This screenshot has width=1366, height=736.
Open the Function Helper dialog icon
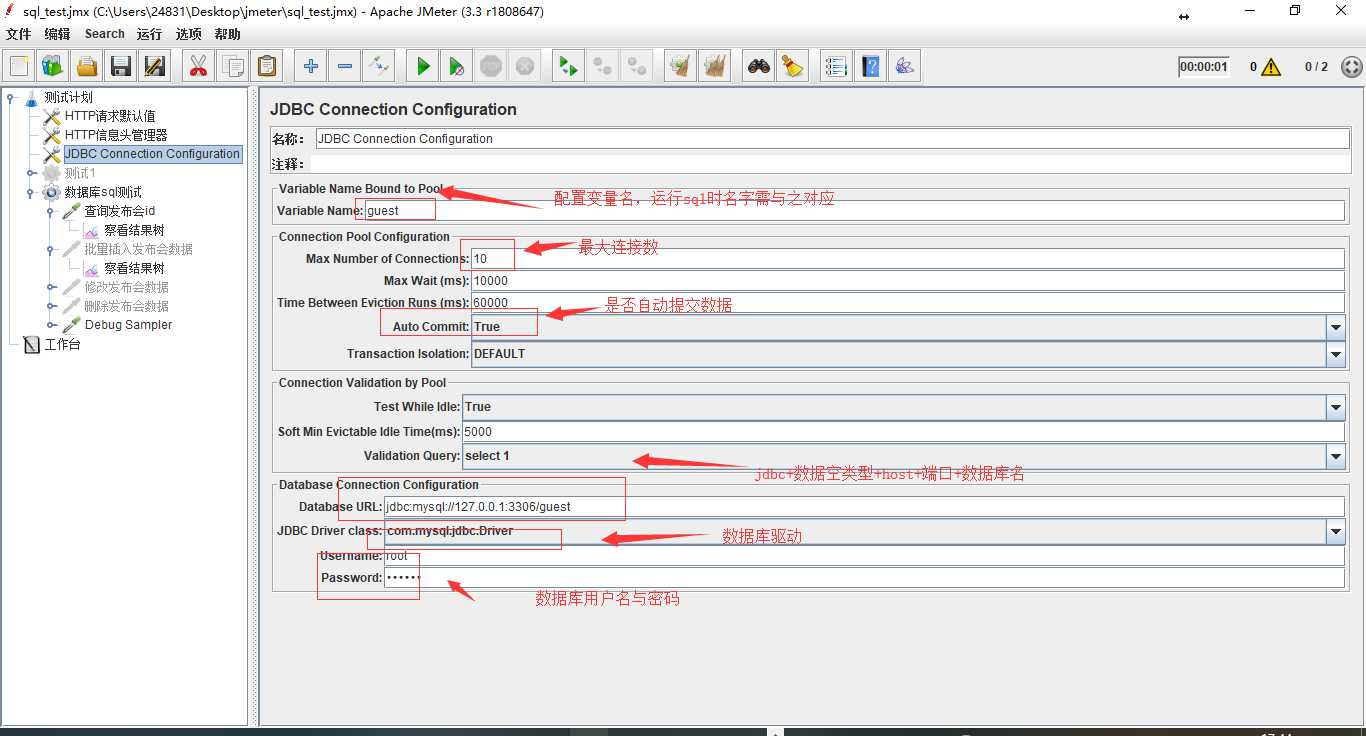click(837, 66)
